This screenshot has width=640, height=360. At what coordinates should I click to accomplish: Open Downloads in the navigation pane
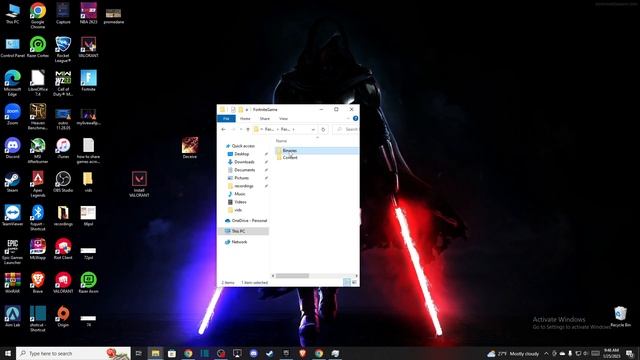pyautogui.click(x=241, y=162)
